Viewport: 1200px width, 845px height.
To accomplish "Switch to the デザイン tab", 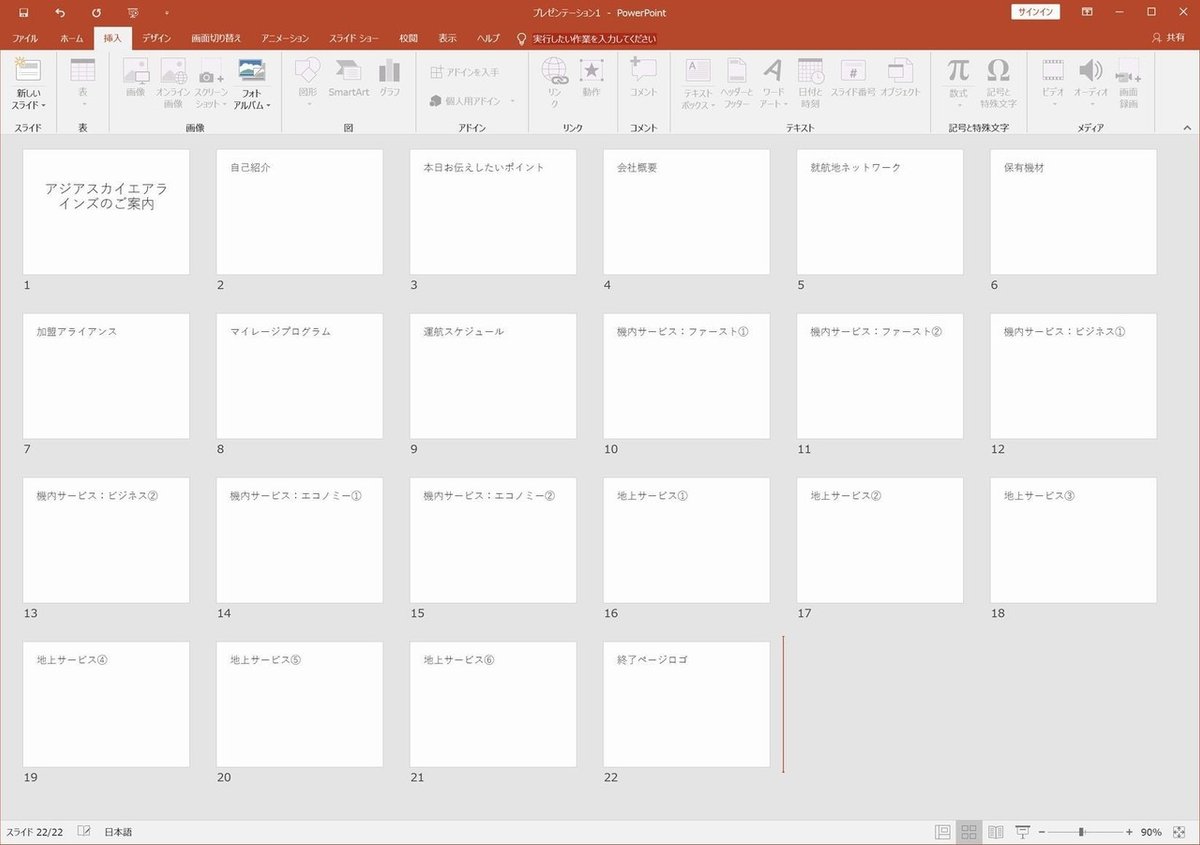I will (156, 38).
